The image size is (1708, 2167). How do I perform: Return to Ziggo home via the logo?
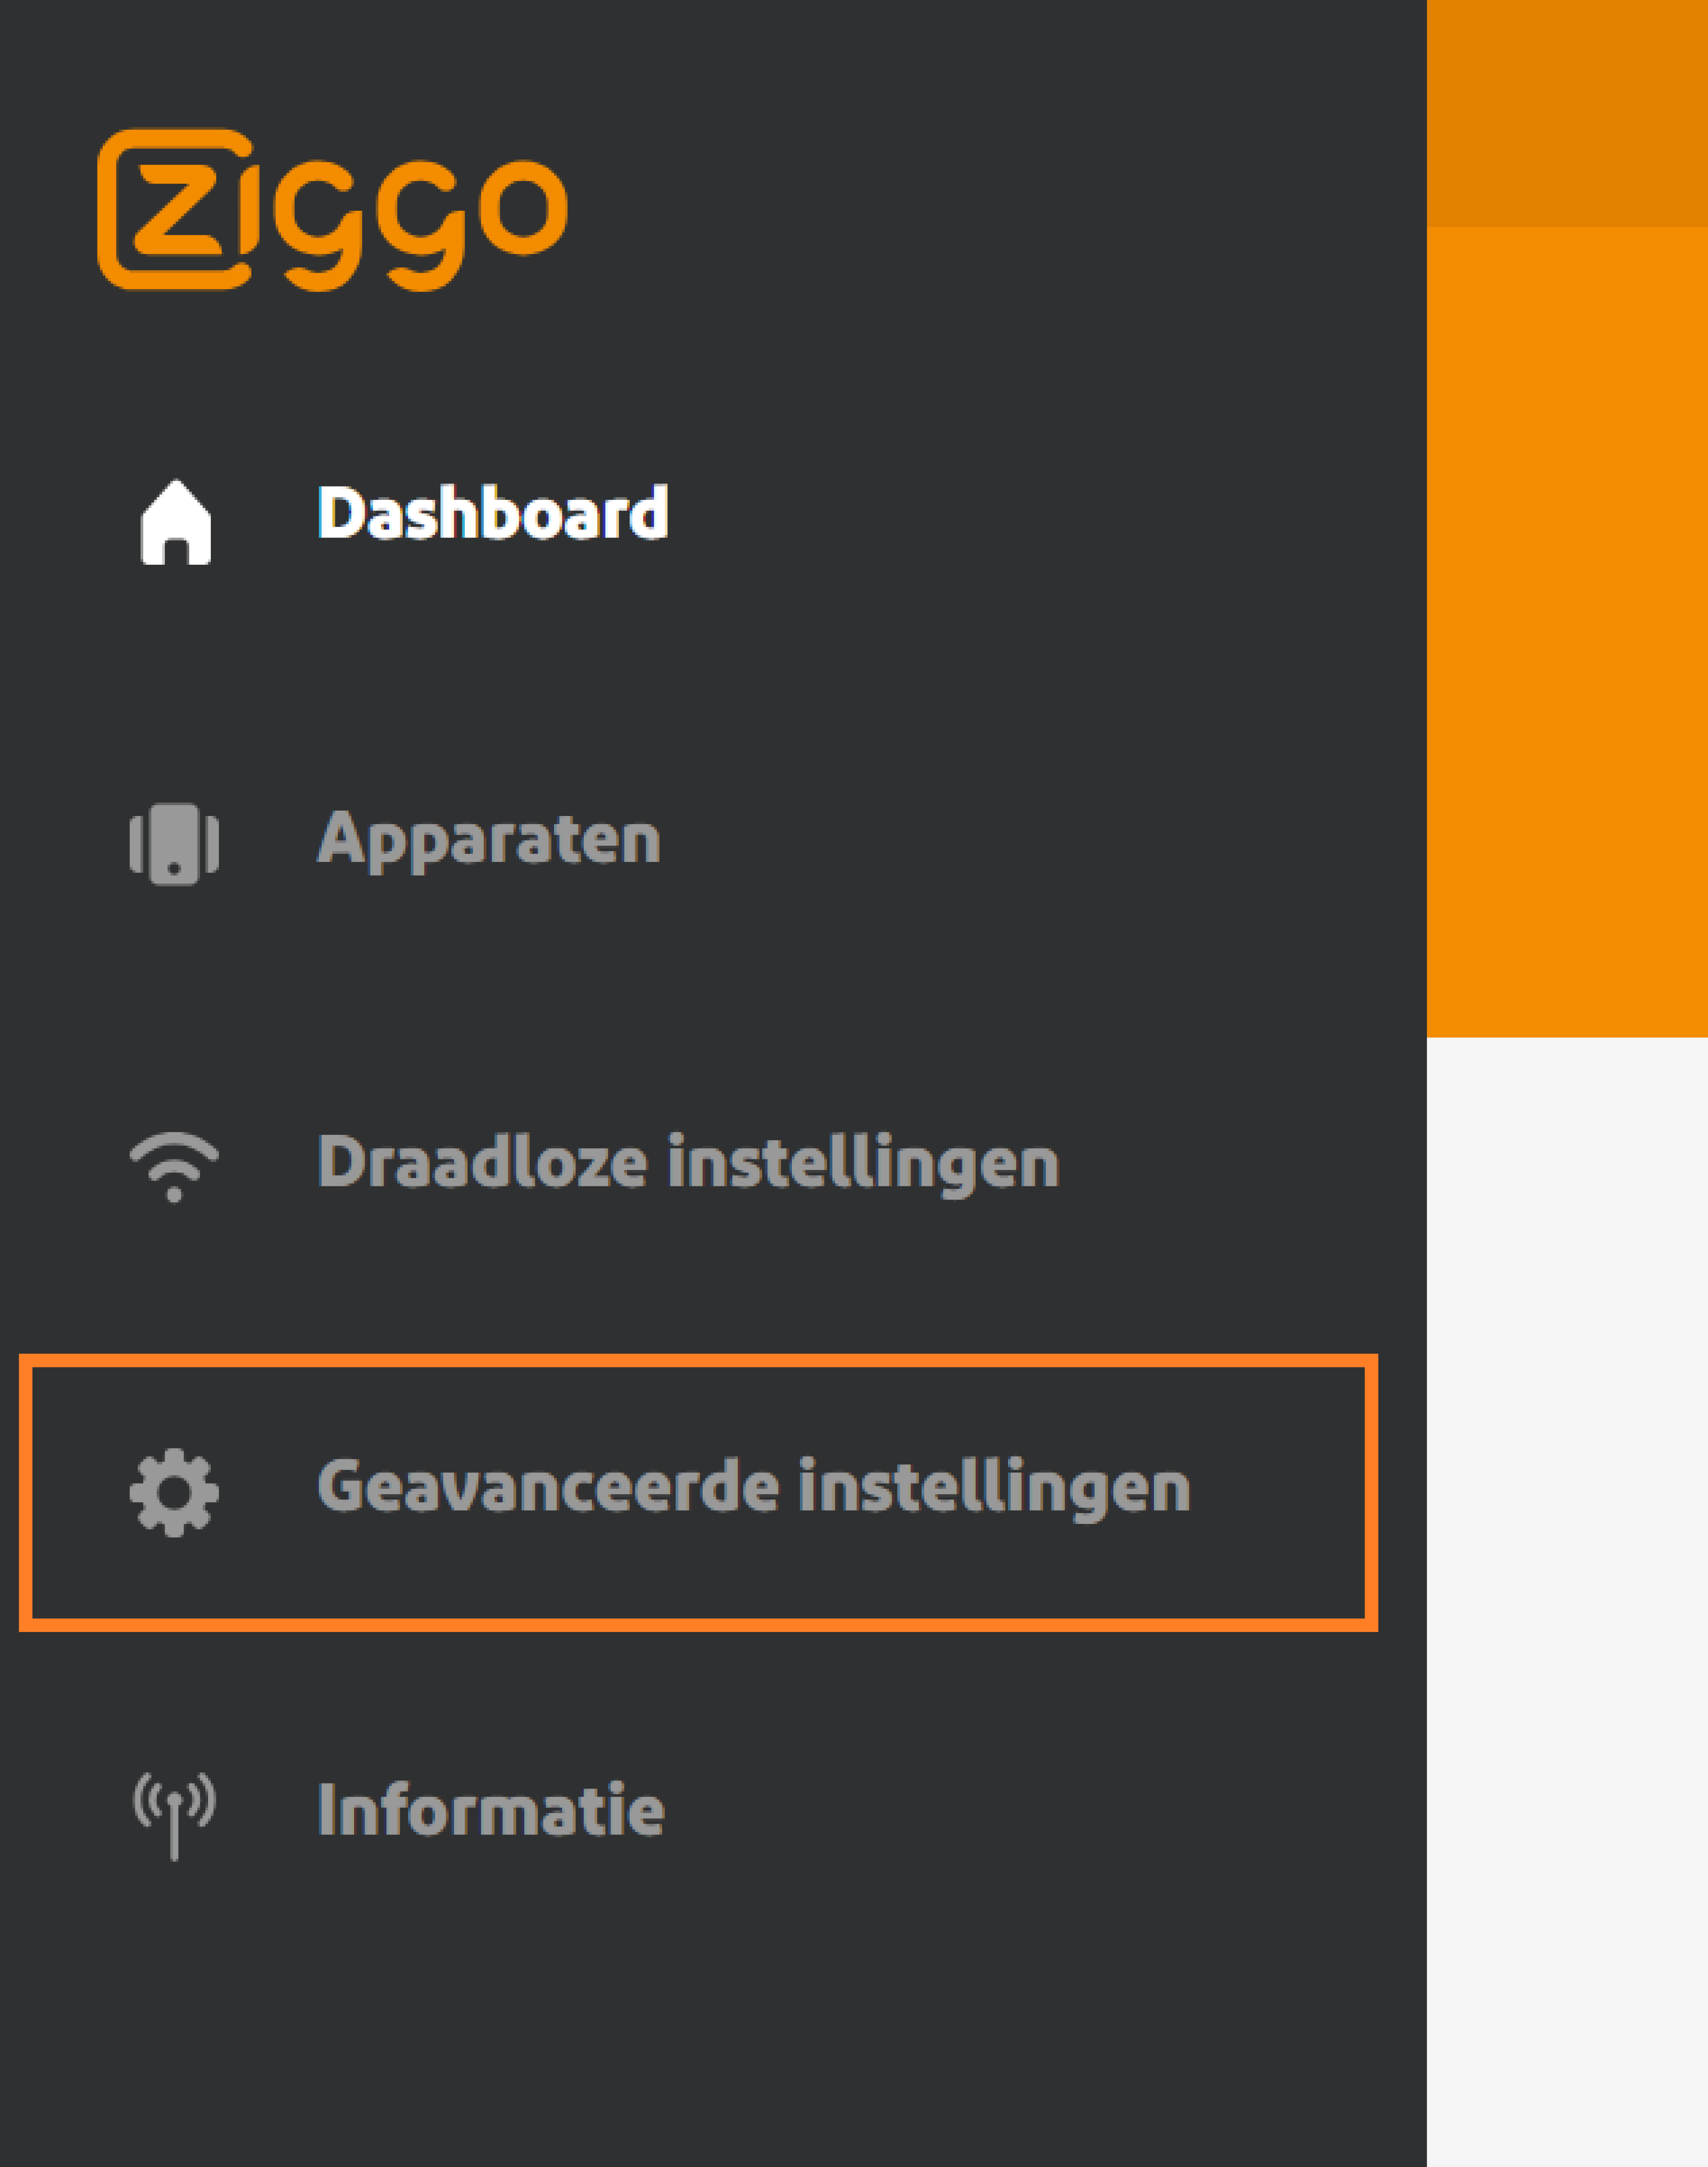click(335, 210)
